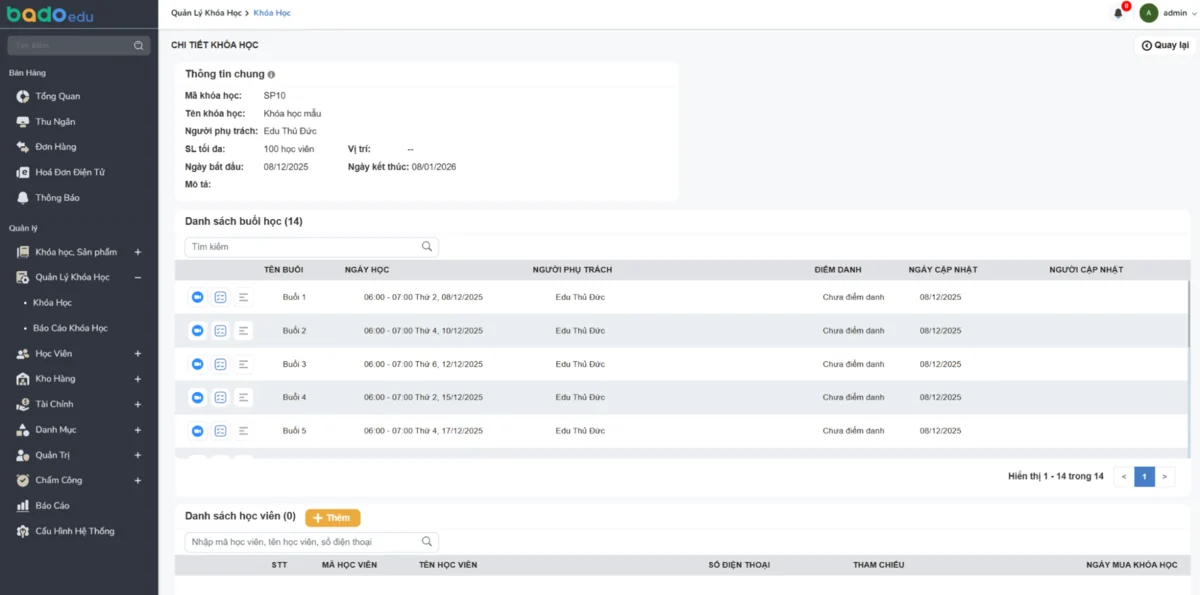Screen dimensions: 1200x595
Task: Click Zoom video icon for Buổi 5
Action: 197,431
